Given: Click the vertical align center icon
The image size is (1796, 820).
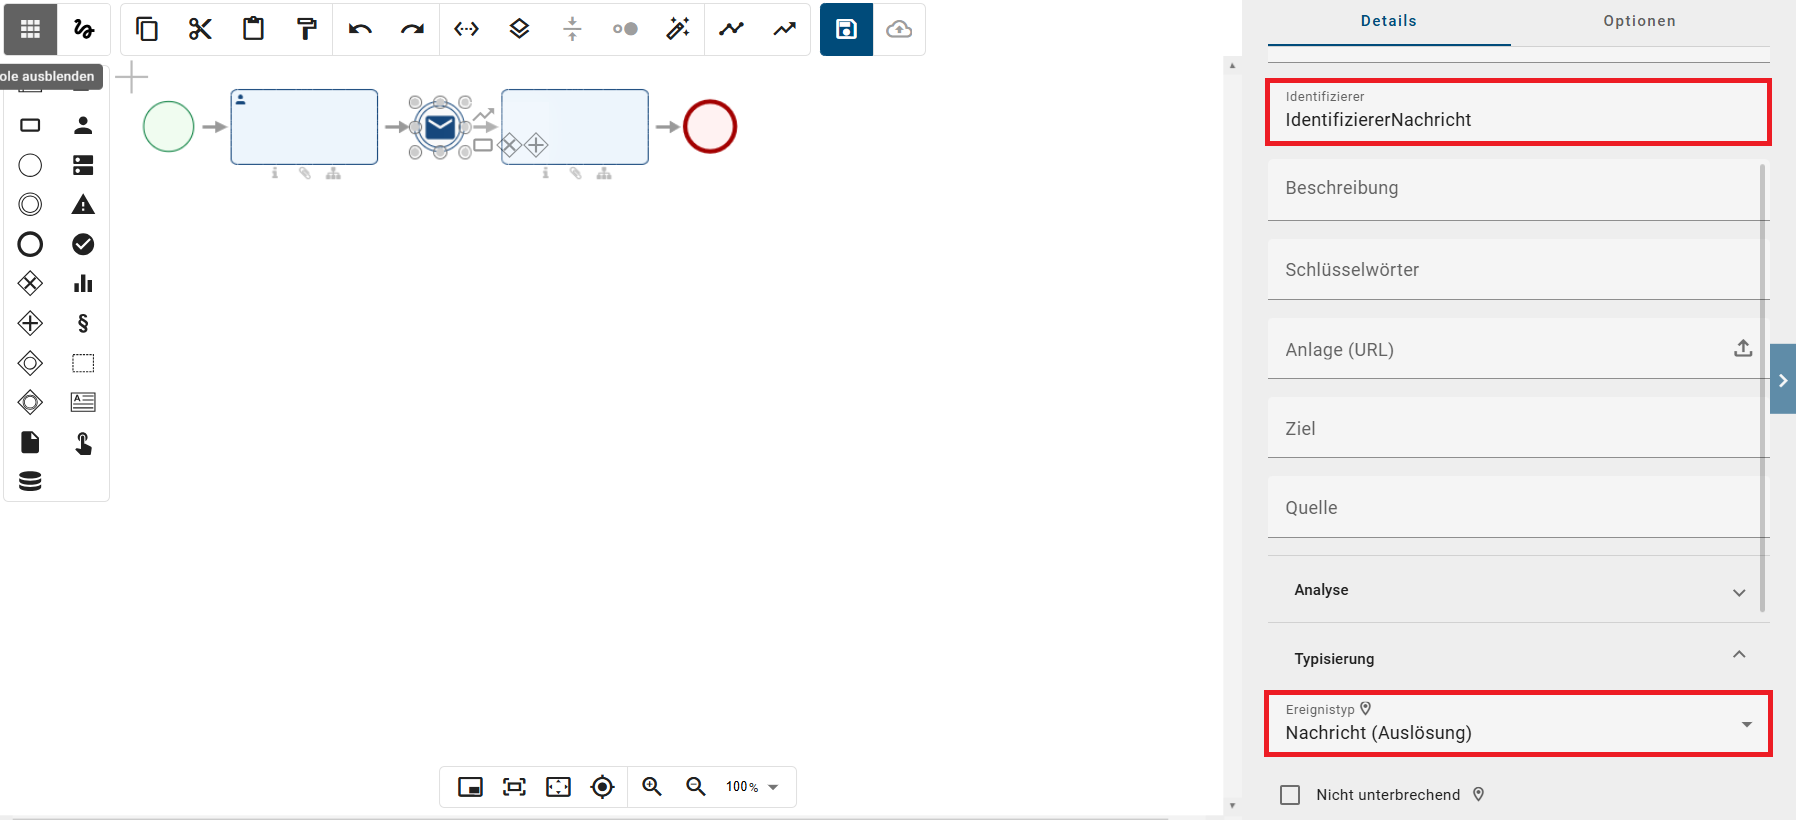Looking at the screenshot, I should click(572, 29).
